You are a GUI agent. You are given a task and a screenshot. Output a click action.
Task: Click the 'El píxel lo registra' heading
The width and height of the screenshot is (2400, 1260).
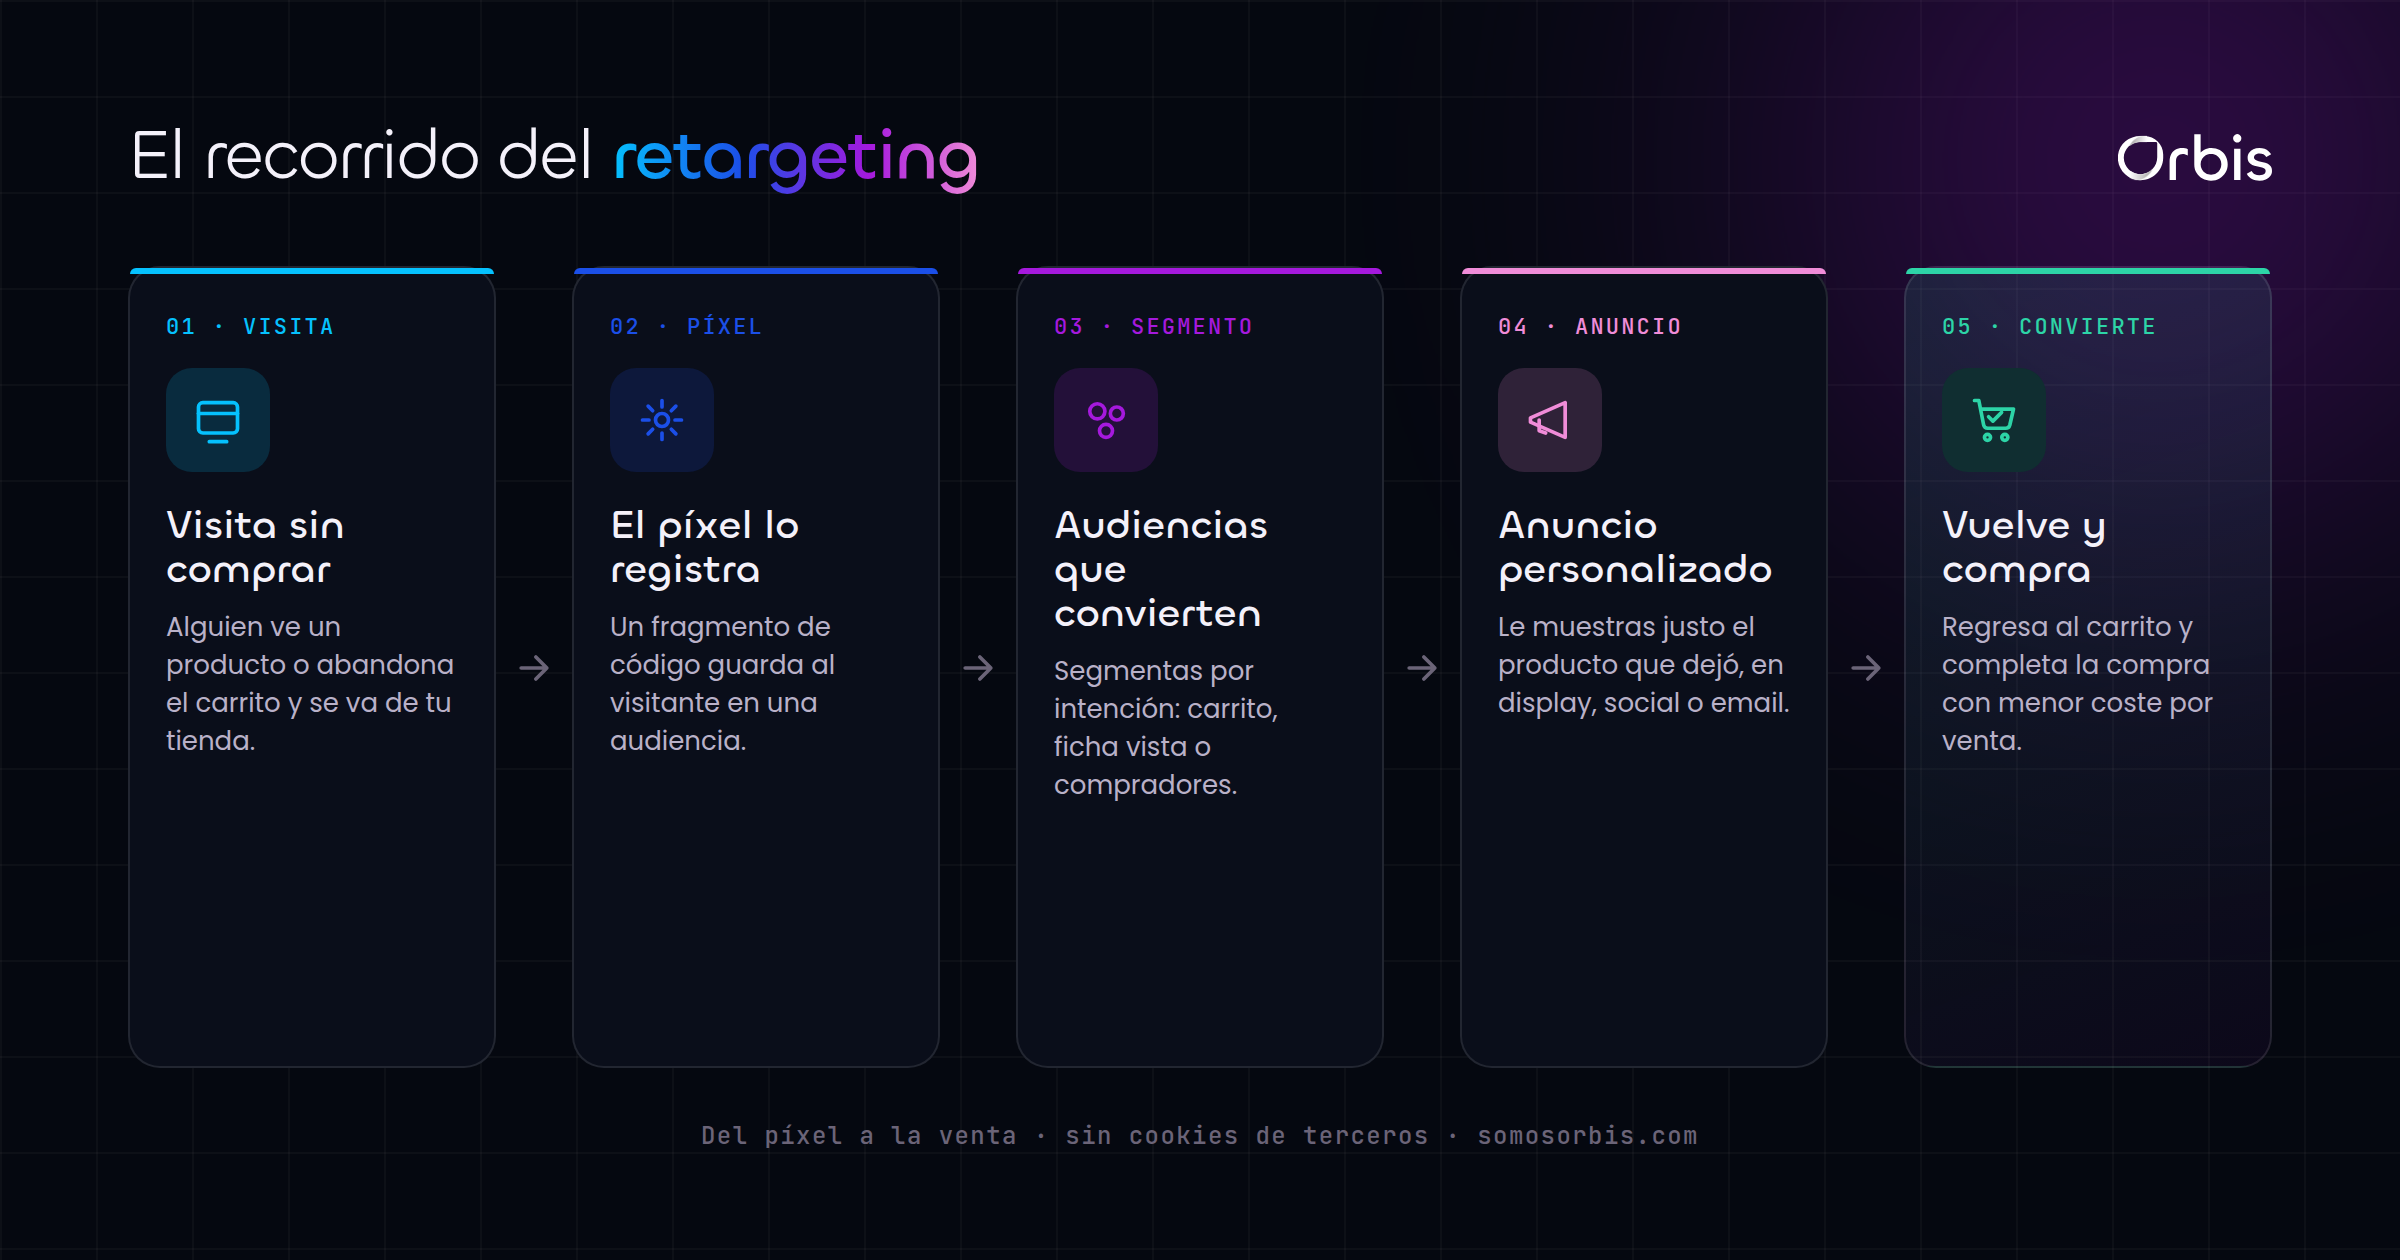(x=705, y=547)
